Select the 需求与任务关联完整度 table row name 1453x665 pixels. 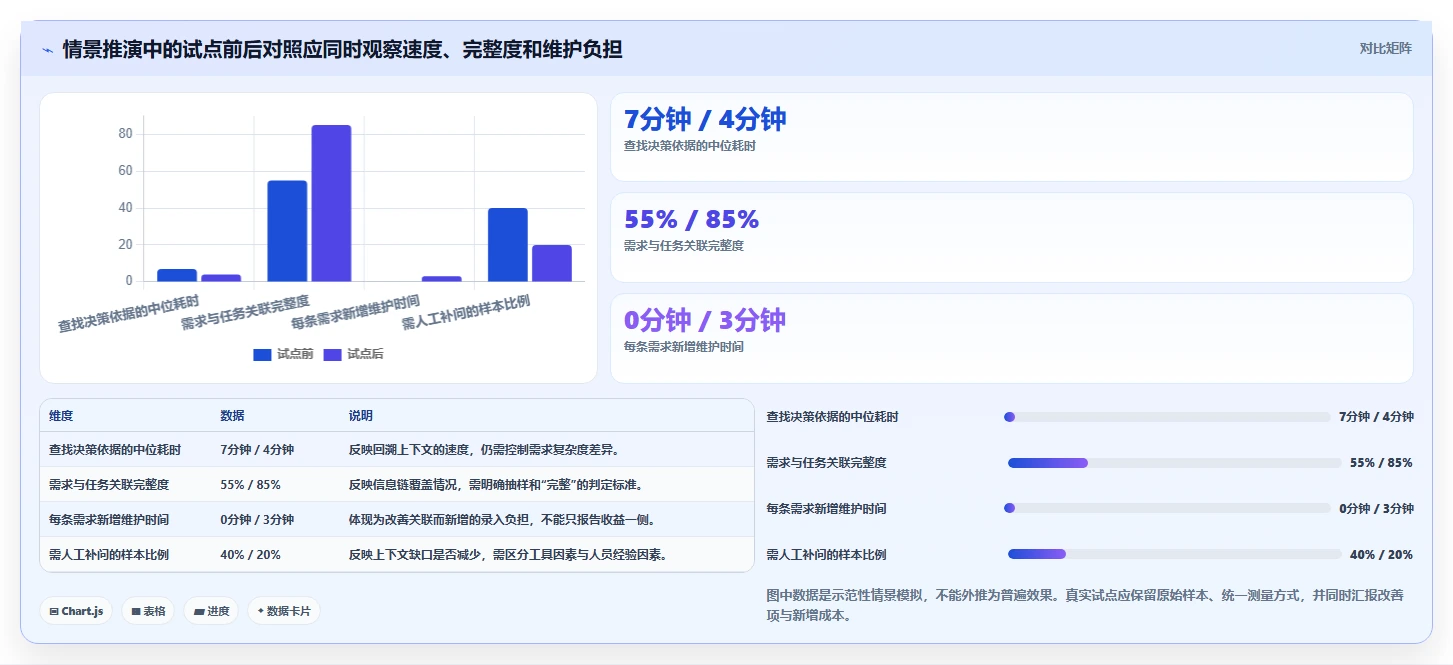point(109,485)
